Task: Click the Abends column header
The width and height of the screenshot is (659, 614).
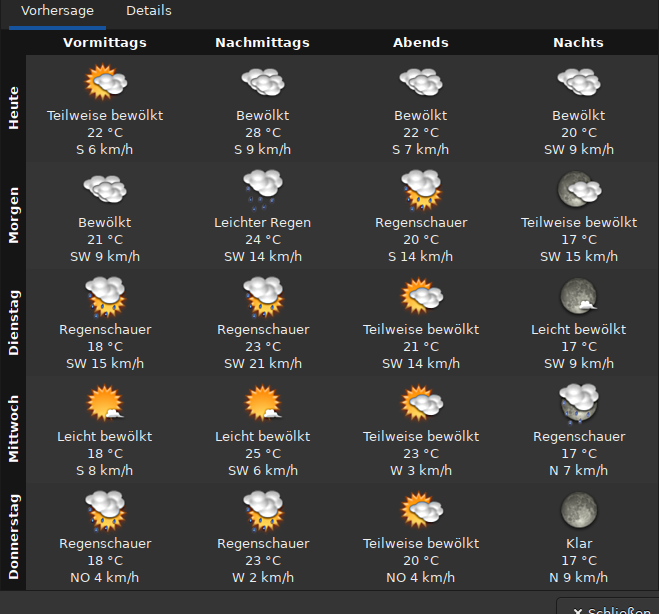Action: pyautogui.click(x=421, y=42)
